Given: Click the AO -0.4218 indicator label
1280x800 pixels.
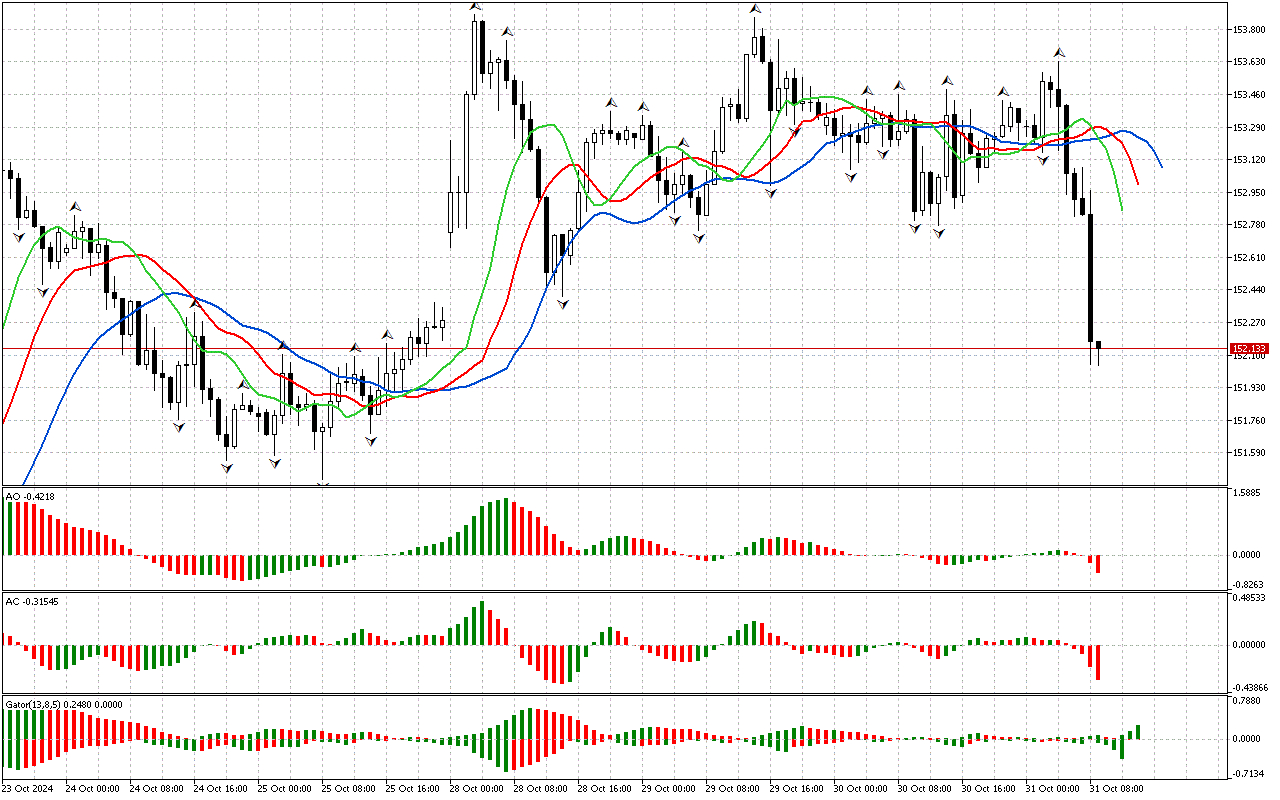Looking at the screenshot, I should coord(30,495).
